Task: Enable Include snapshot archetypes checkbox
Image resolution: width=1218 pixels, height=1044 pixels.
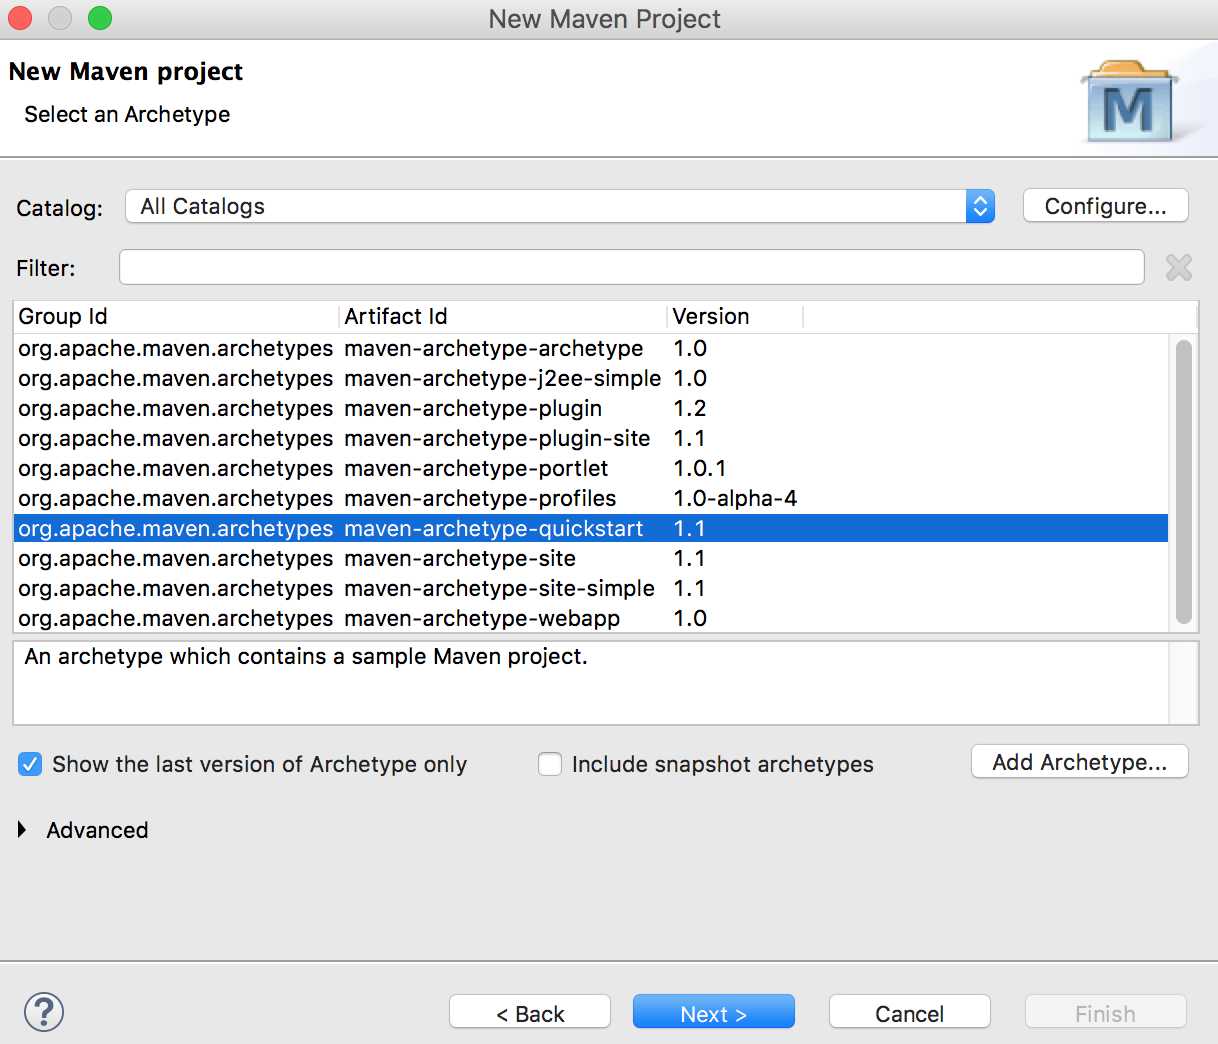Action: tap(550, 764)
